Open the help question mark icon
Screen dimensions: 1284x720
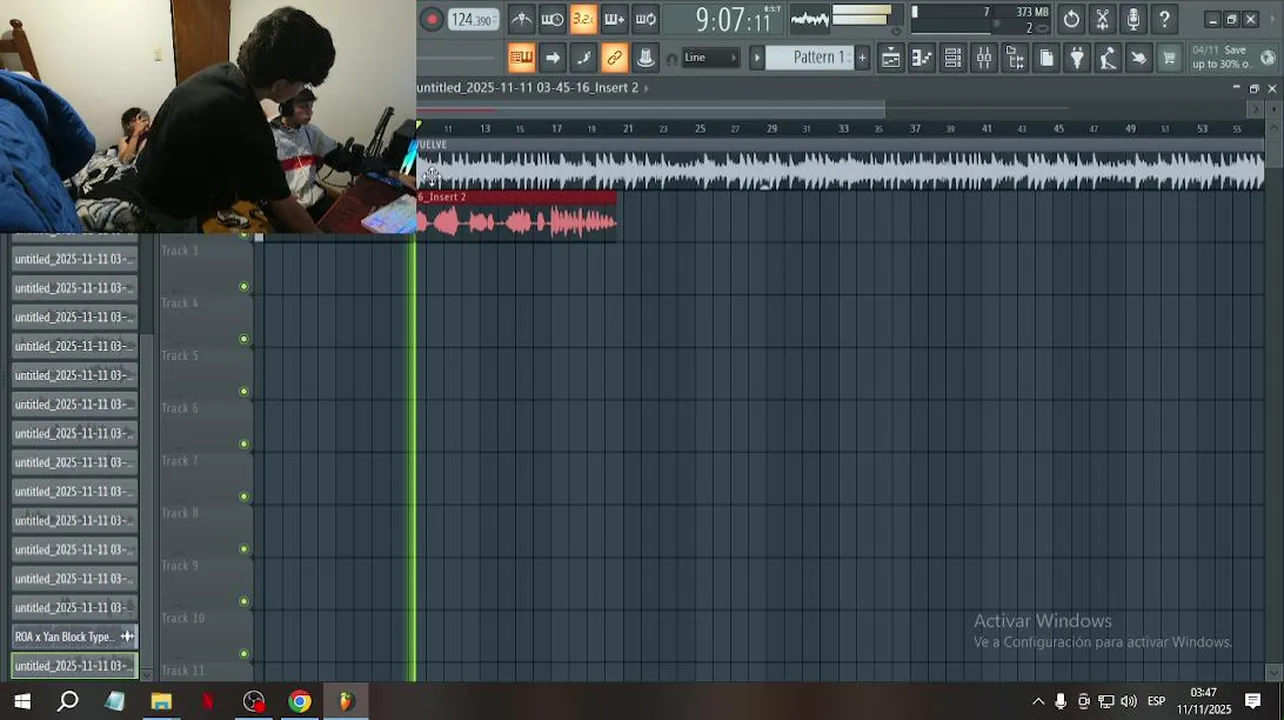1164,19
